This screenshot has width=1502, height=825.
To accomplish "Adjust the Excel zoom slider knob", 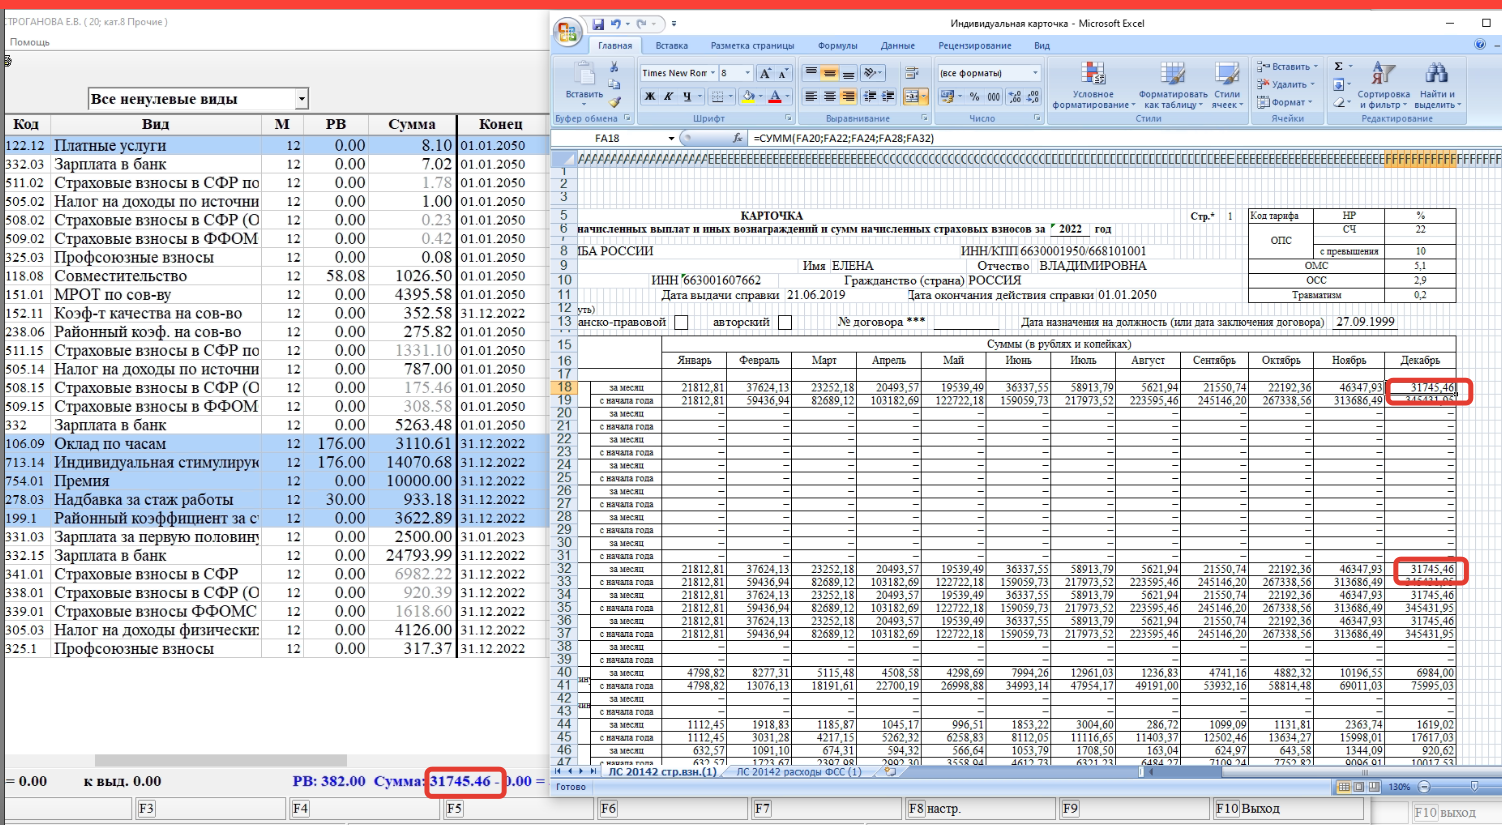I will coord(1474,787).
